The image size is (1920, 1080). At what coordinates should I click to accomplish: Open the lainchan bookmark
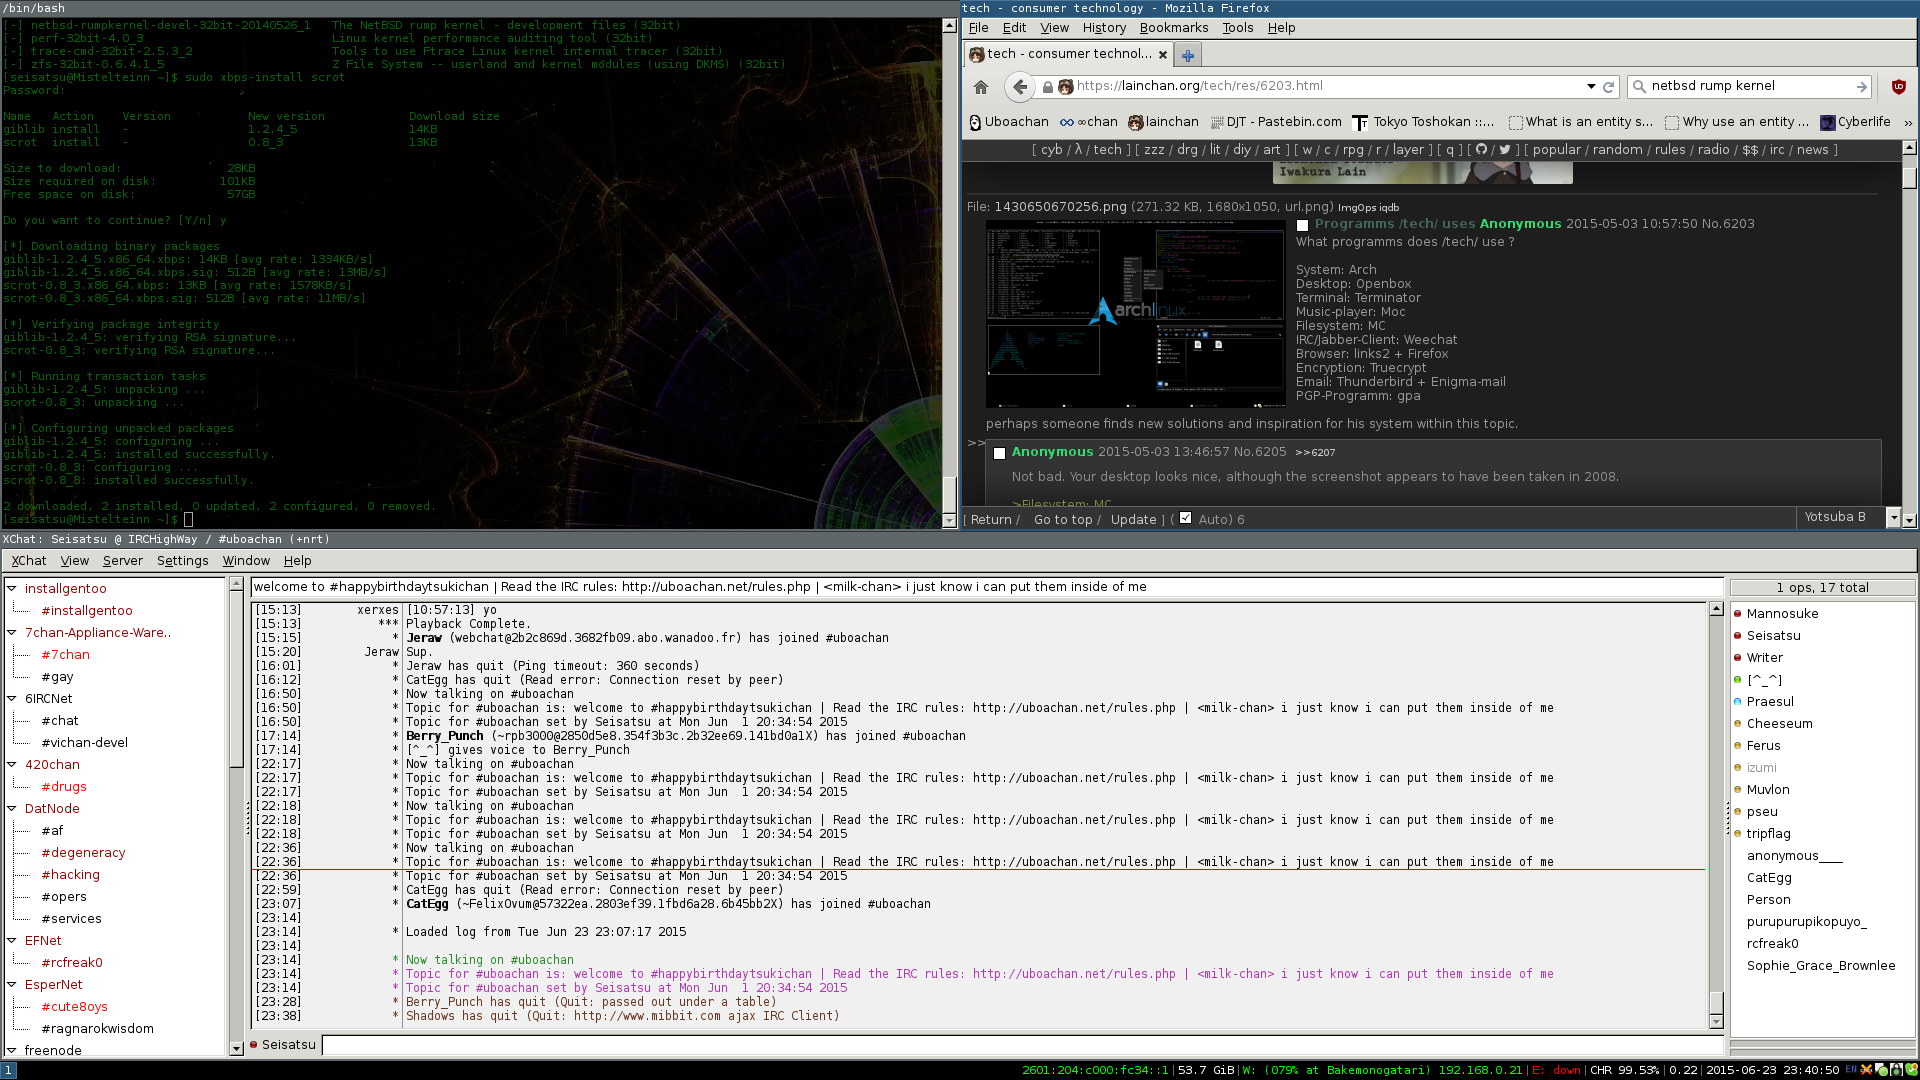pos(1163,122)
